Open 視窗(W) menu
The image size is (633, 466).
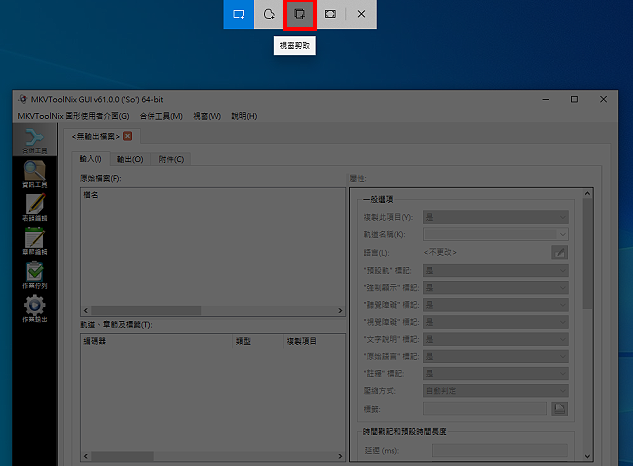[207, 116]
